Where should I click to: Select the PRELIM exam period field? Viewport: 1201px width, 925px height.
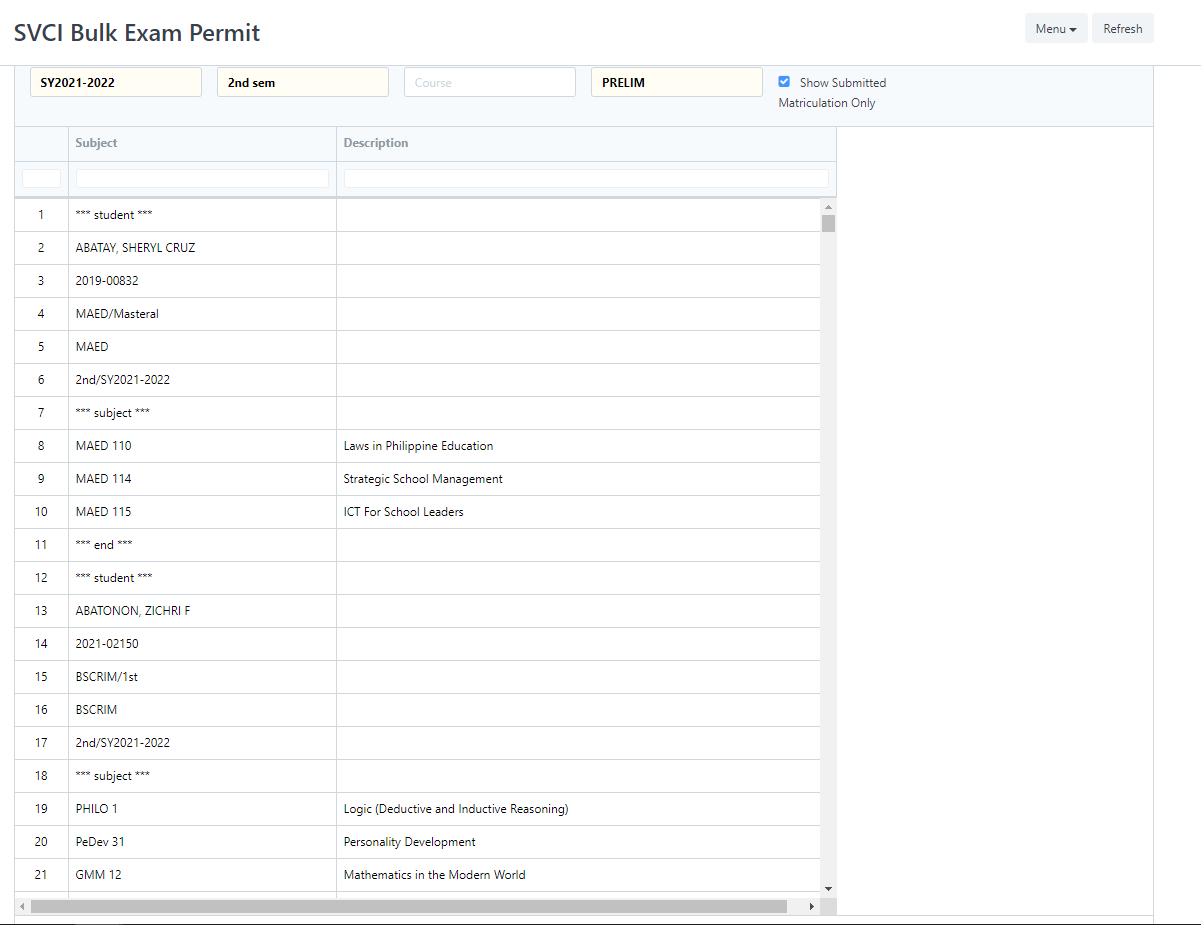click(677, 82)
